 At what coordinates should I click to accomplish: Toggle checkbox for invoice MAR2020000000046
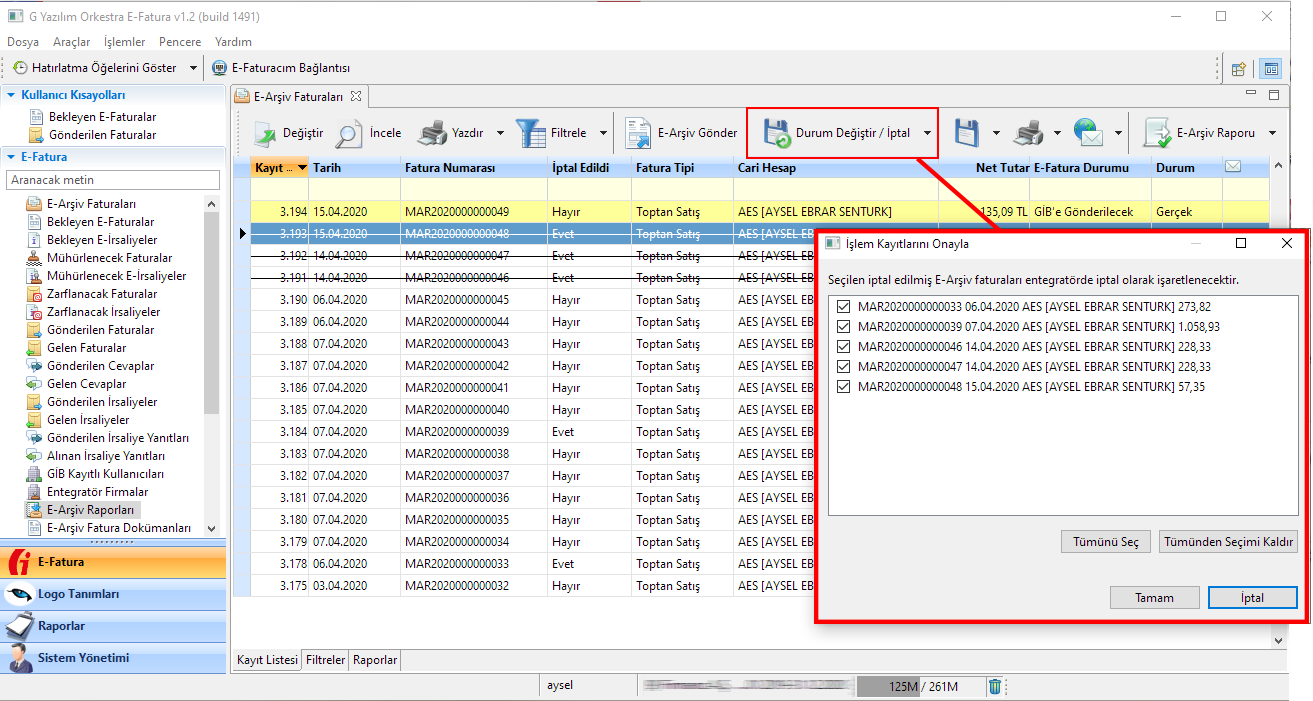(843, 347)
